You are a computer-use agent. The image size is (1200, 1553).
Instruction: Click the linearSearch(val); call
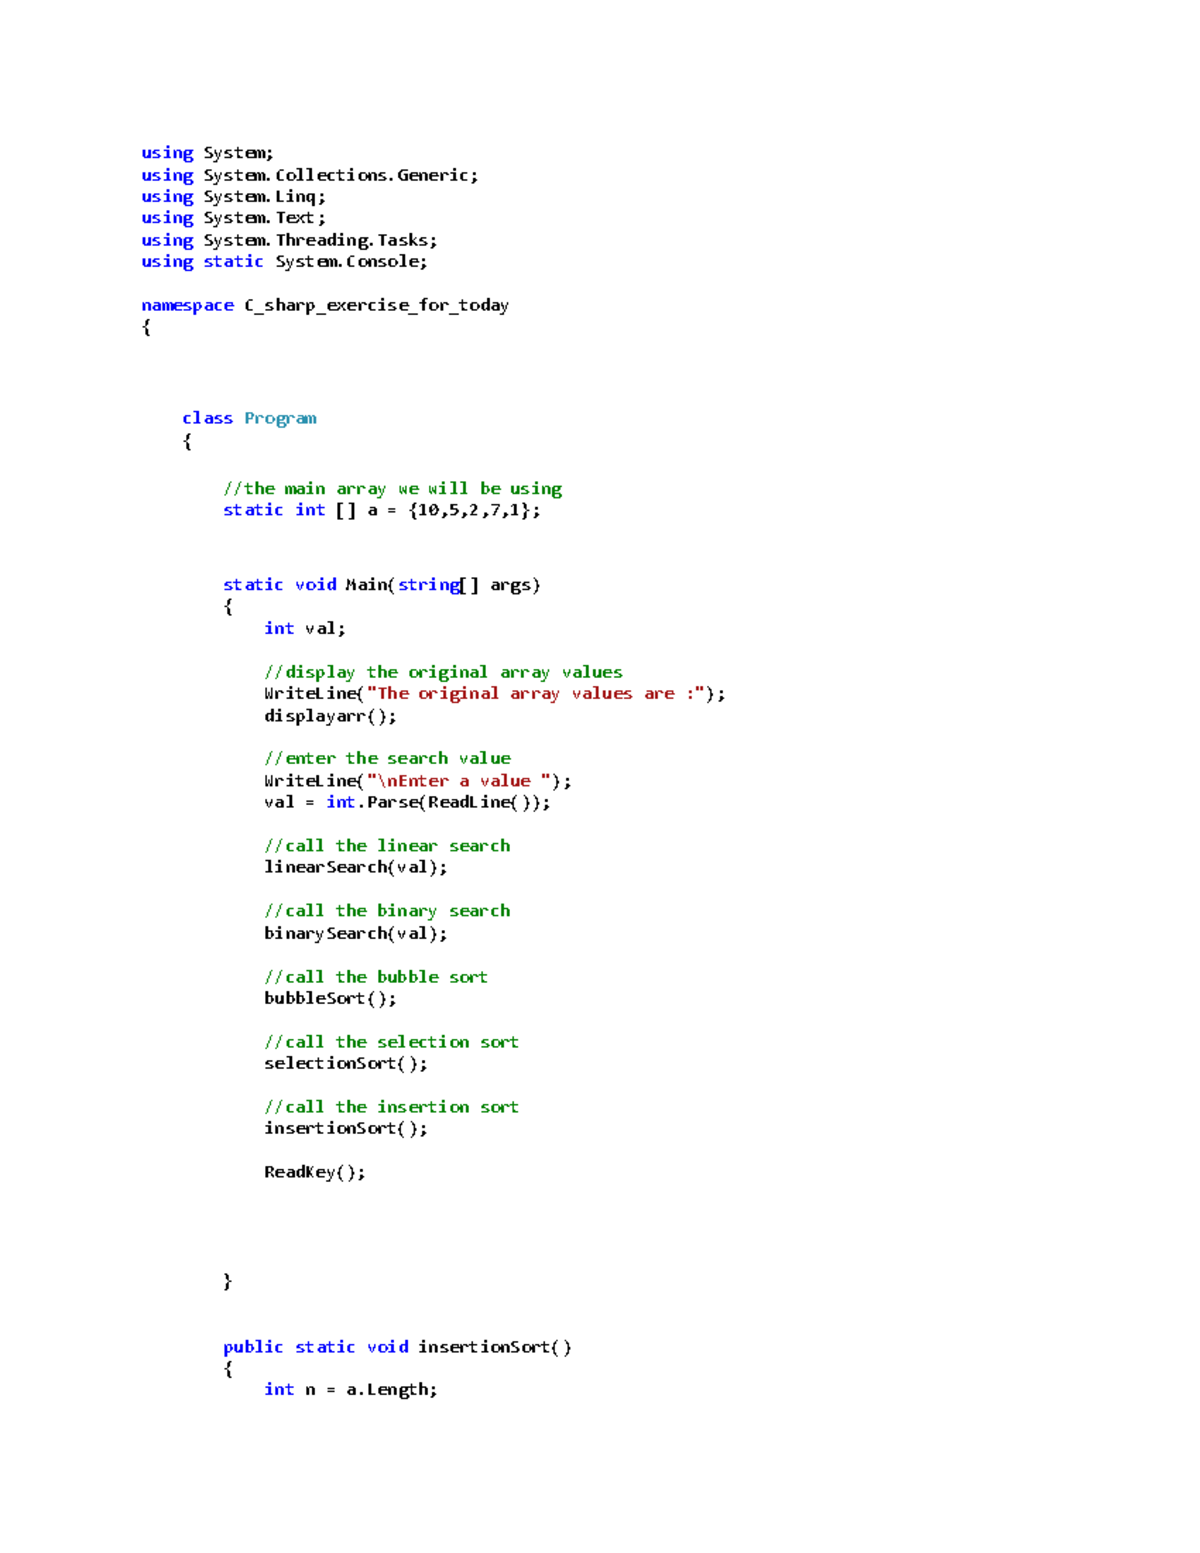click(355, 867)
